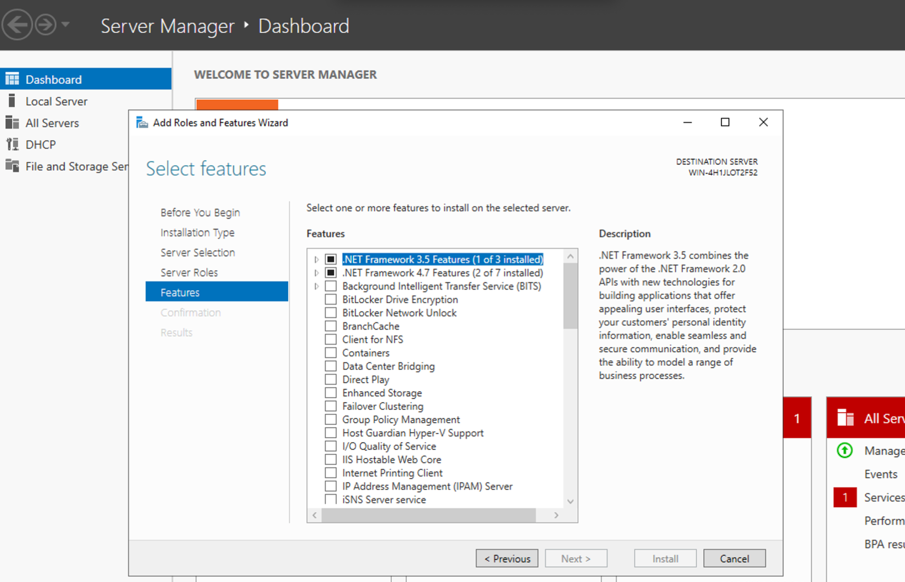Click the File and Storage Services icon
Image resolution: width=905 pixels, height=582 pixels.
(12, 166)
